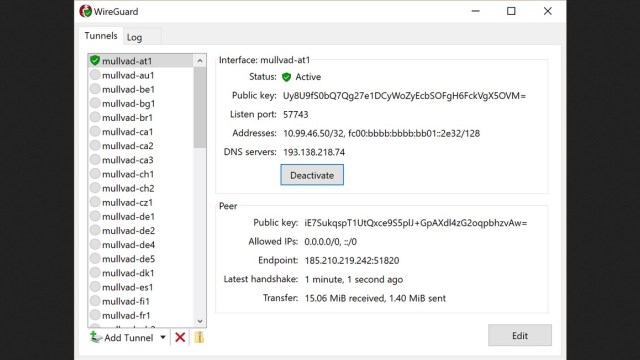Deactivate the mullvad-at1 tunnel

coord(312,175)
